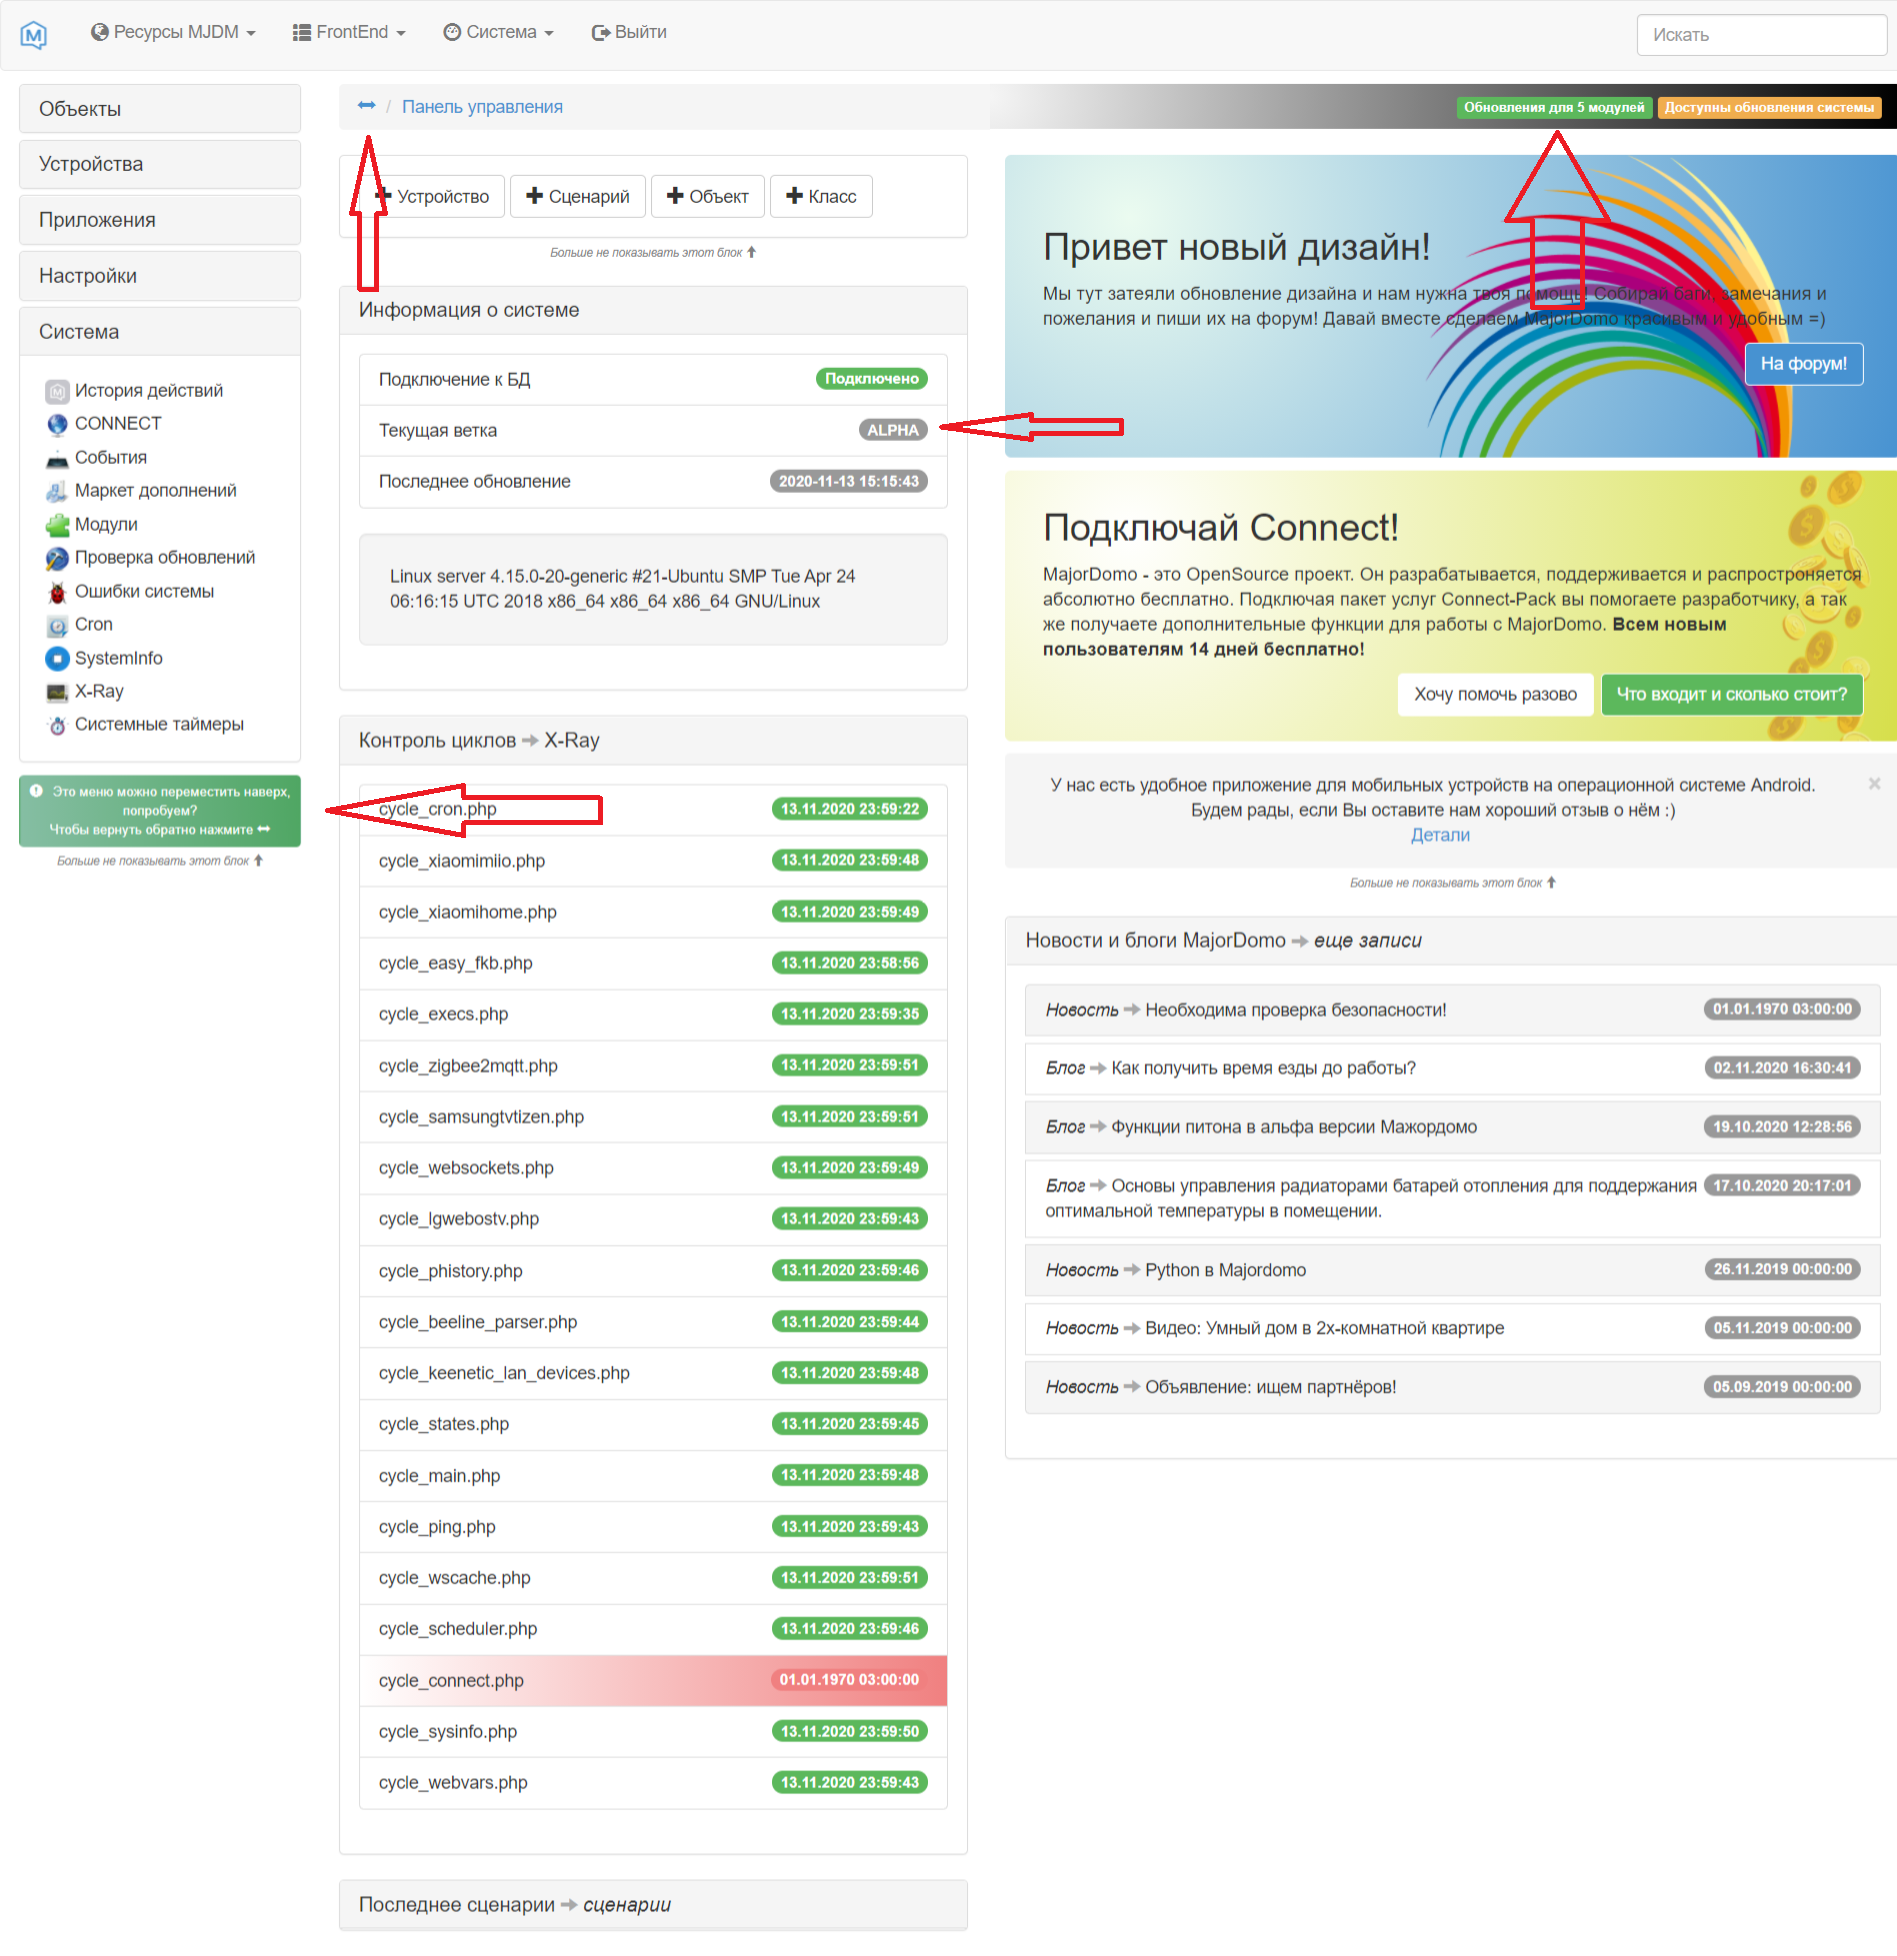Viewport: 1897px width, 1956px height.
Task: Add a new Устройство
Action: point(432,196)
